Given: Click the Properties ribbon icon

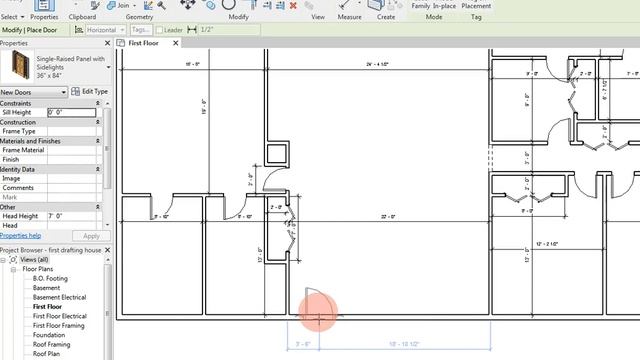Looking at the screenshot, I should [x=44, y=5].
